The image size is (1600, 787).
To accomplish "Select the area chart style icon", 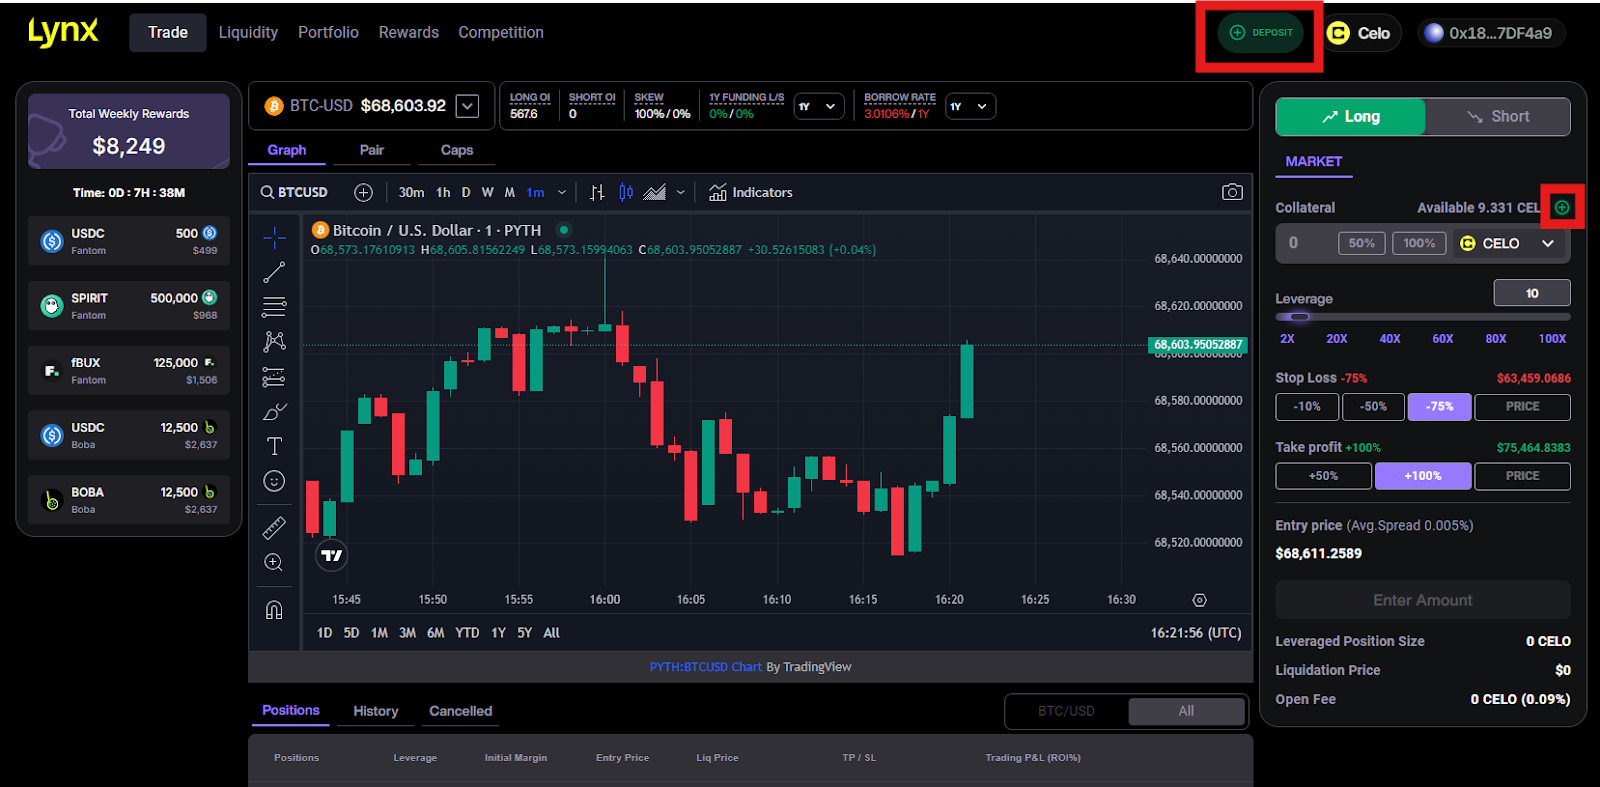I will [655, 192].
